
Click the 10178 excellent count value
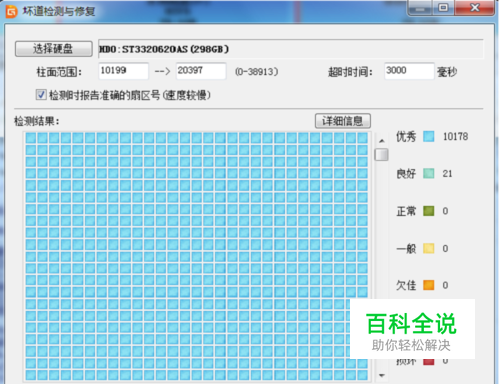coord(455,136)
